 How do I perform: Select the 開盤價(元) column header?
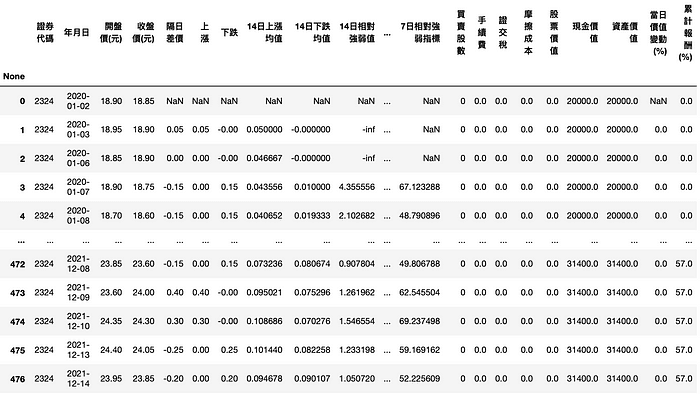click(111, 33)
